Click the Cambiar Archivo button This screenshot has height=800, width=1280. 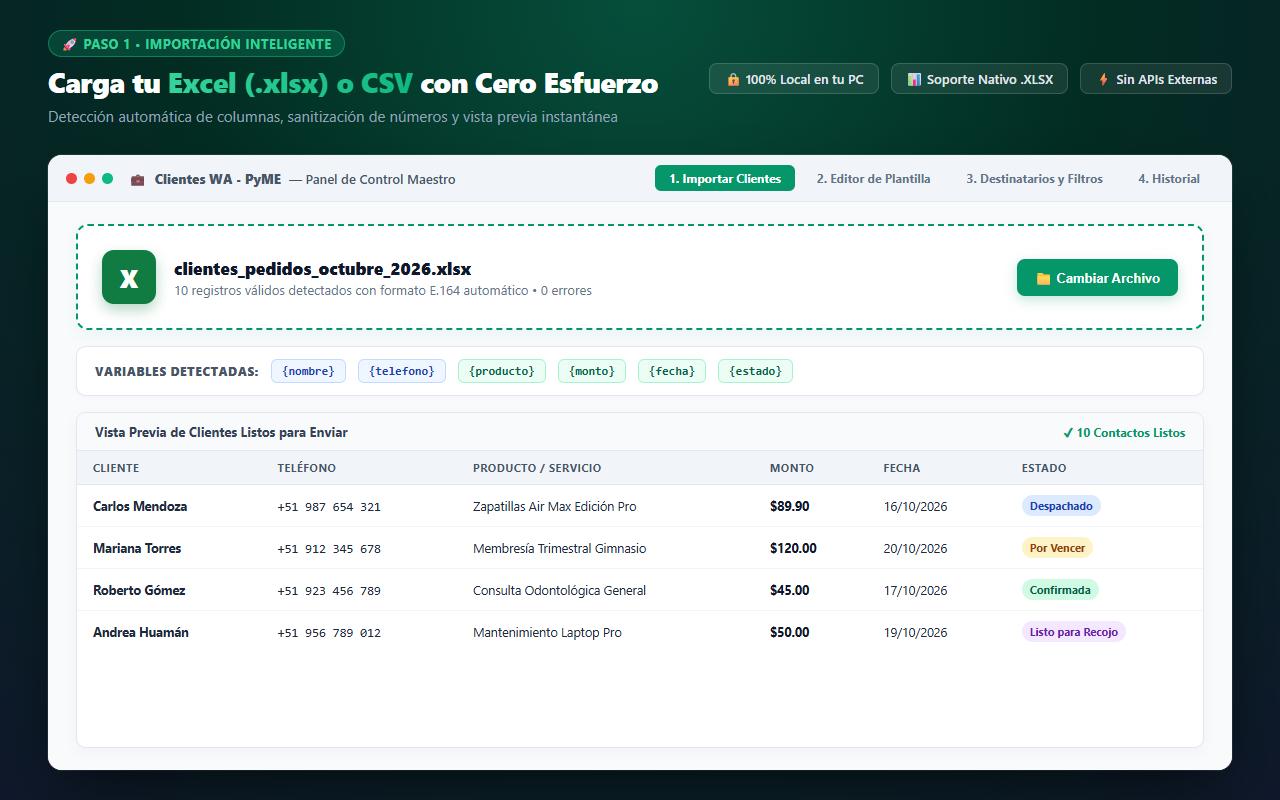(1097, 278)
